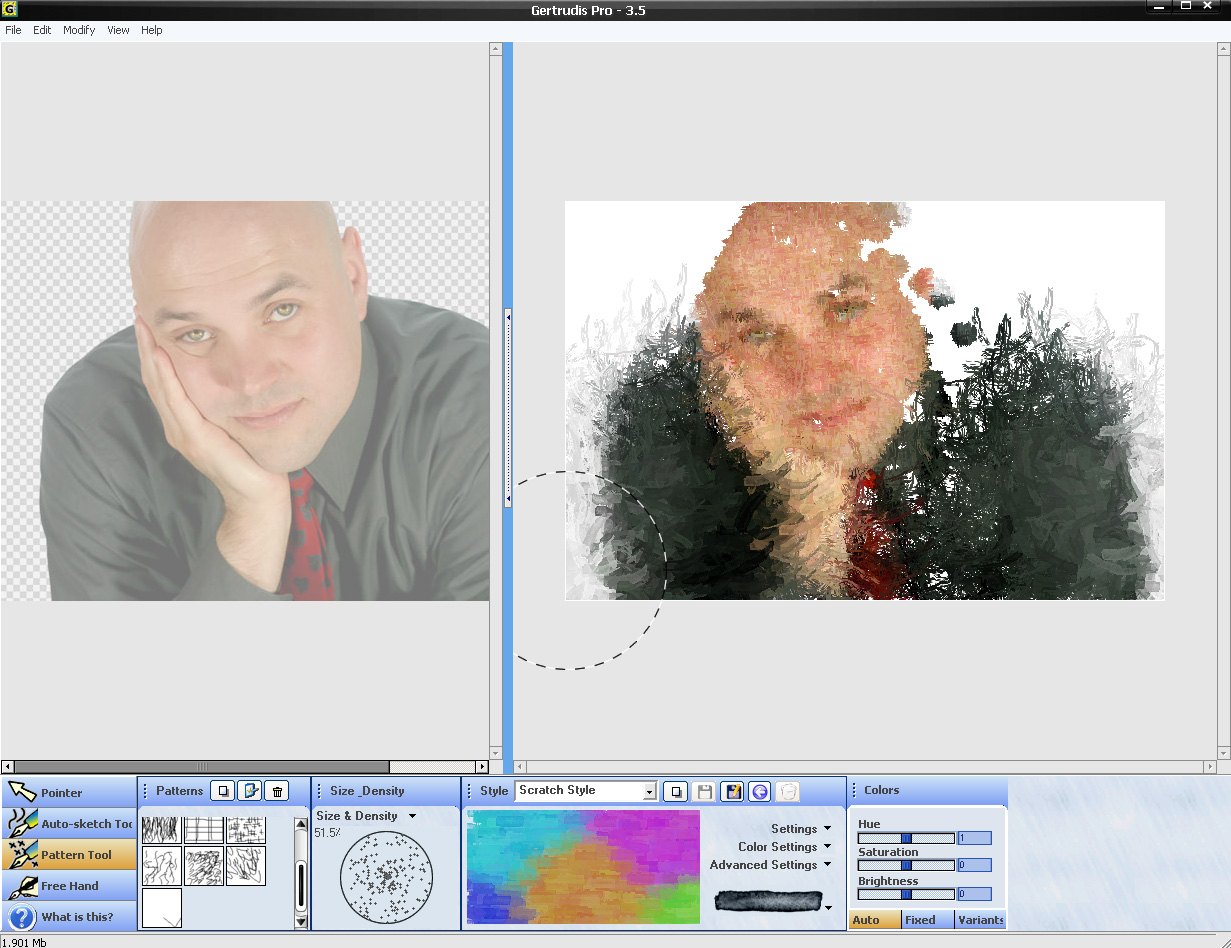The image size is (1231, 948).
Task: Select the crosshatch plus-marks pattern thumbnail
Action: click(245, 829)
